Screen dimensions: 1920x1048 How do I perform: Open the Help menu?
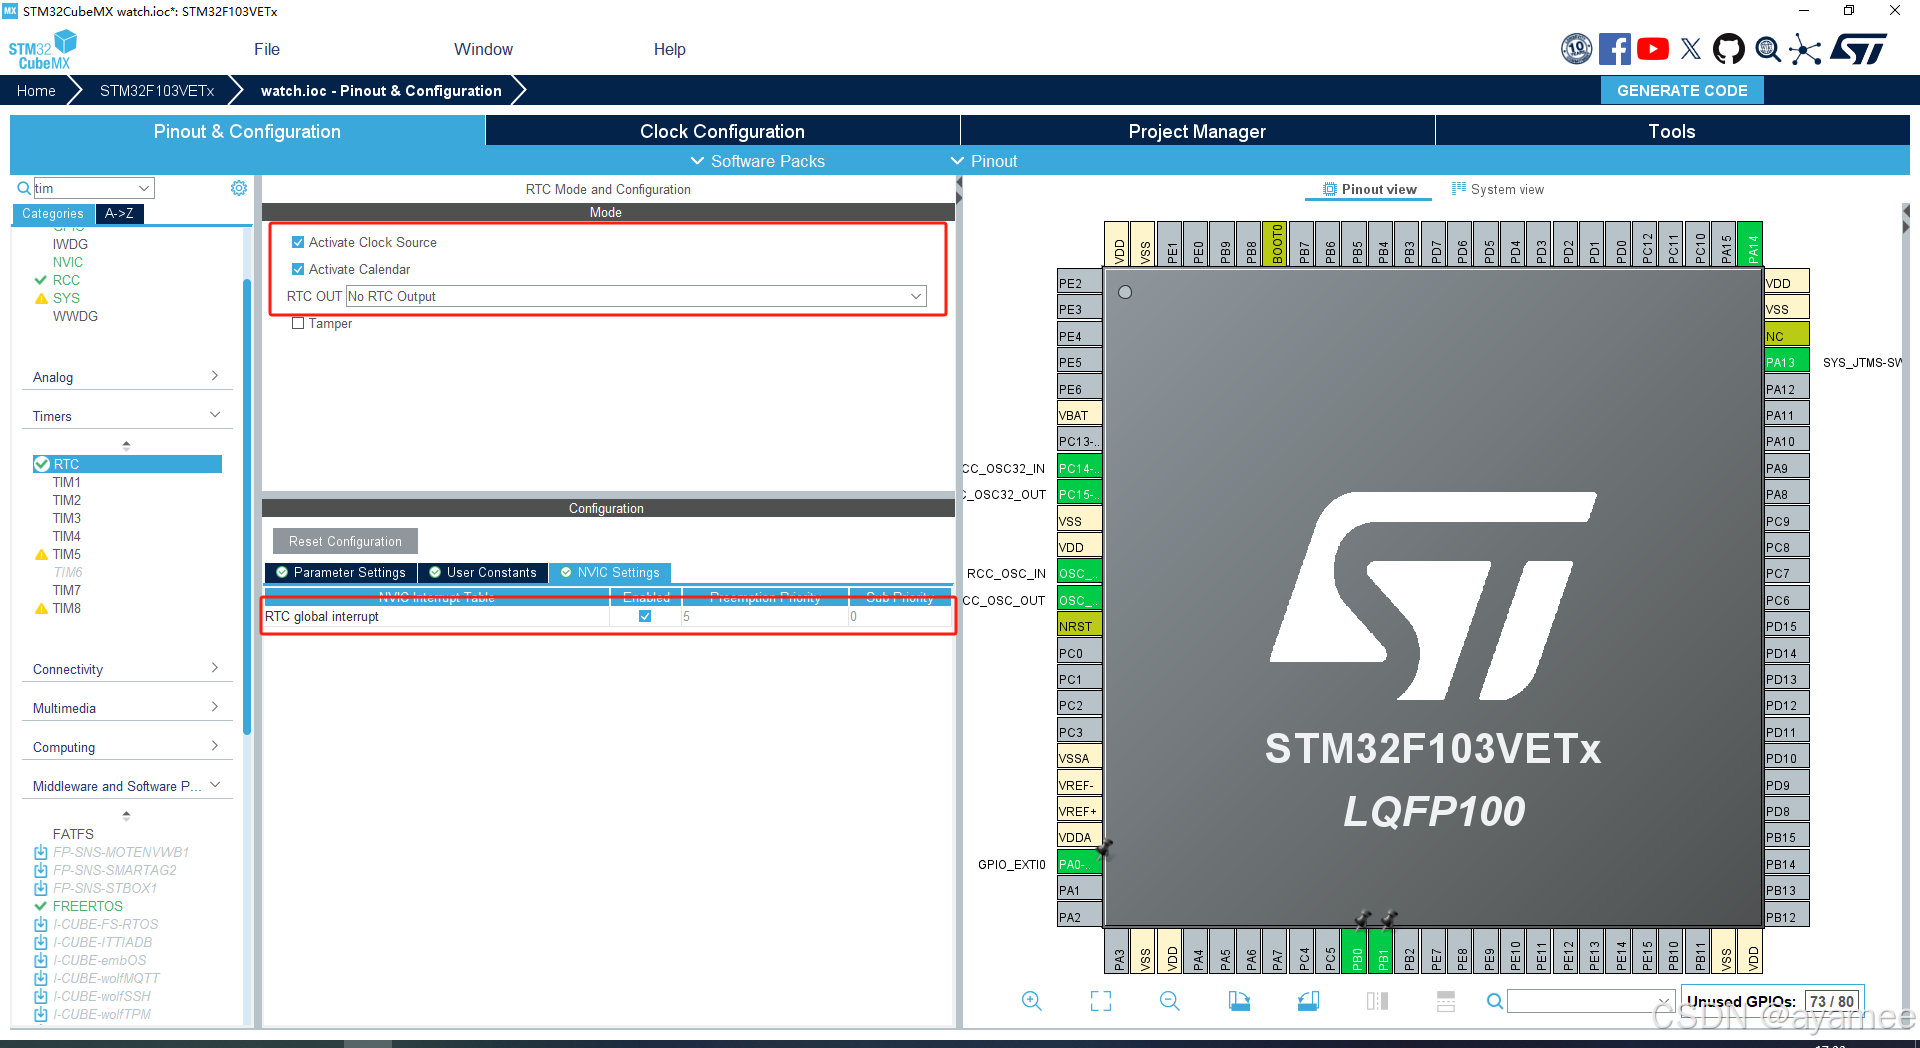pyautogui.click(x=670, y=49)
